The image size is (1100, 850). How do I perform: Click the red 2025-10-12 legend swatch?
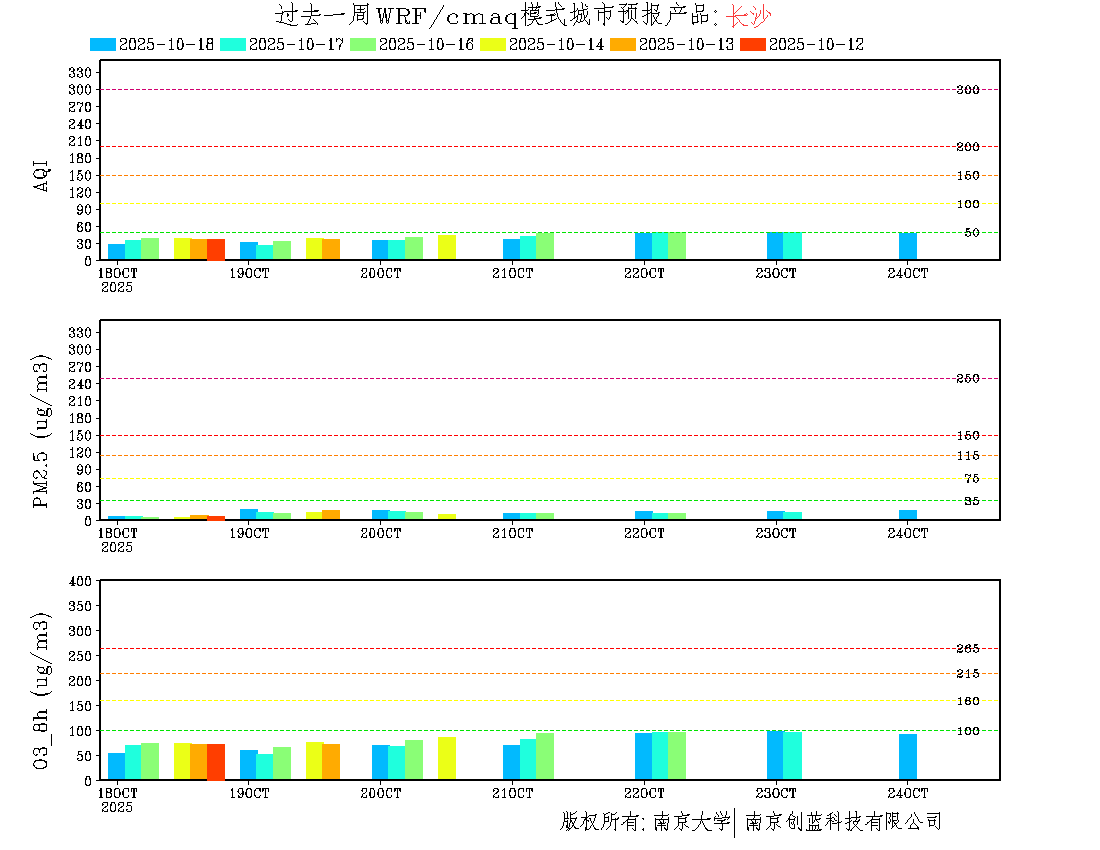(753, 45)
